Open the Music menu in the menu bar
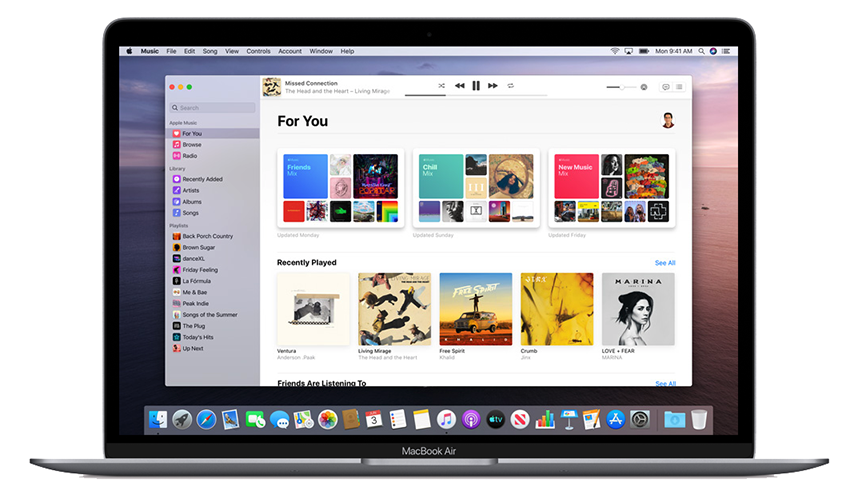This screenshot has width=850, height=503. pos(150,51)
